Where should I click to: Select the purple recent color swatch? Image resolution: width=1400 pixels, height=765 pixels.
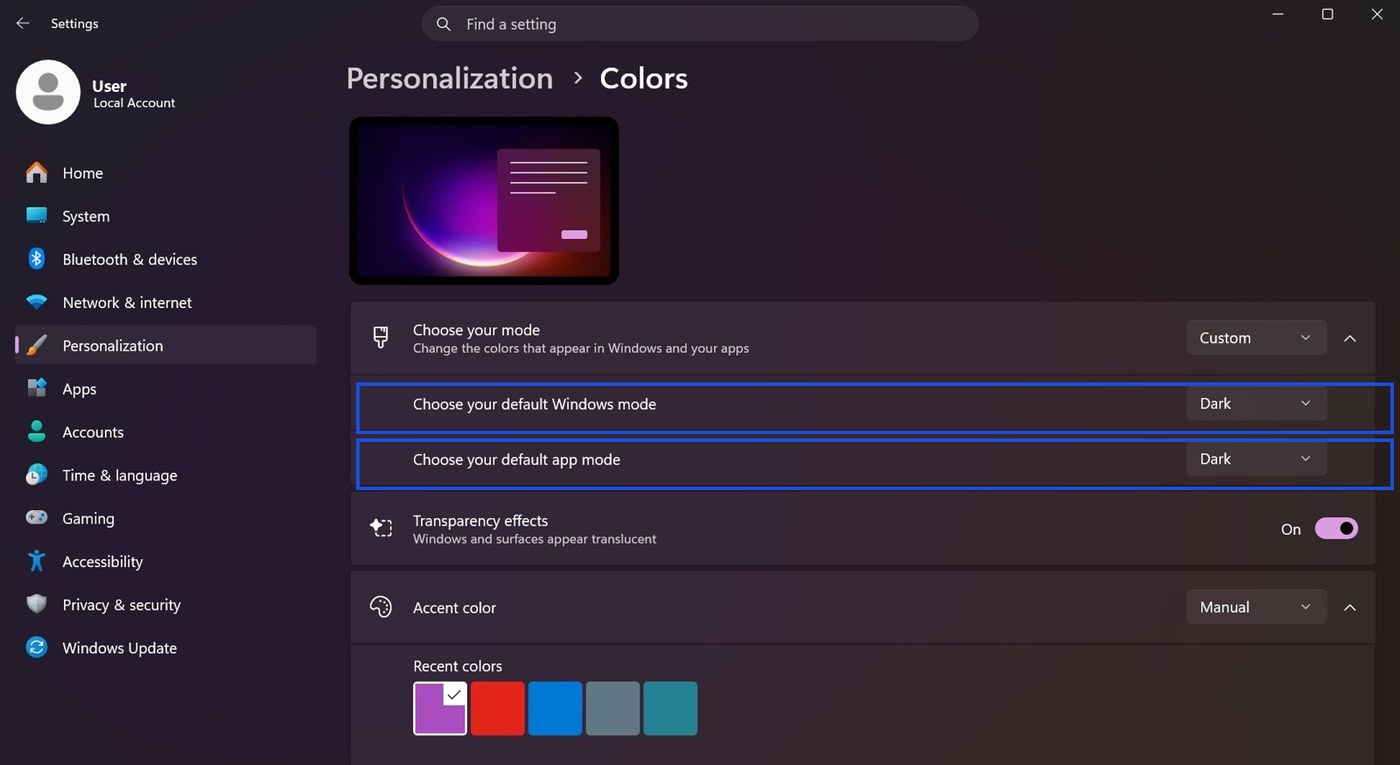[x=440, y=708]
